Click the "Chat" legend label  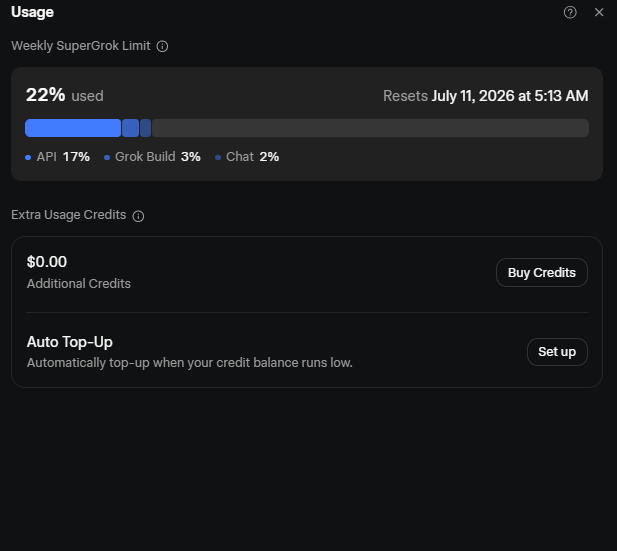click(x=240, y=157)
